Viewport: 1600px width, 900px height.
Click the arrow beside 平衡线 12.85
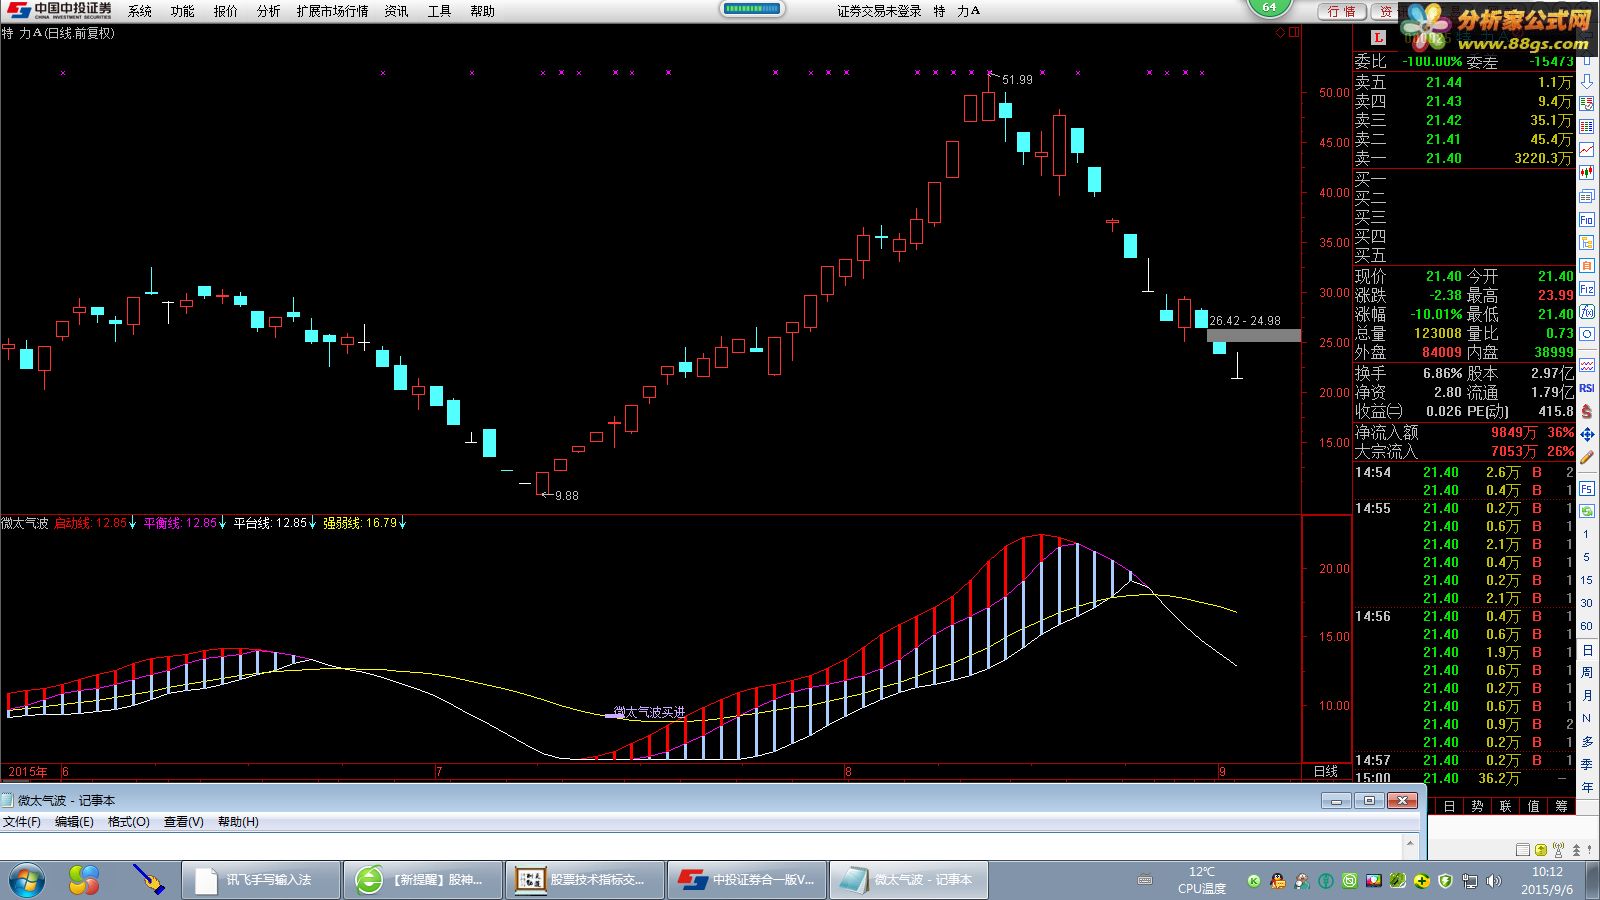pos(223,523)
